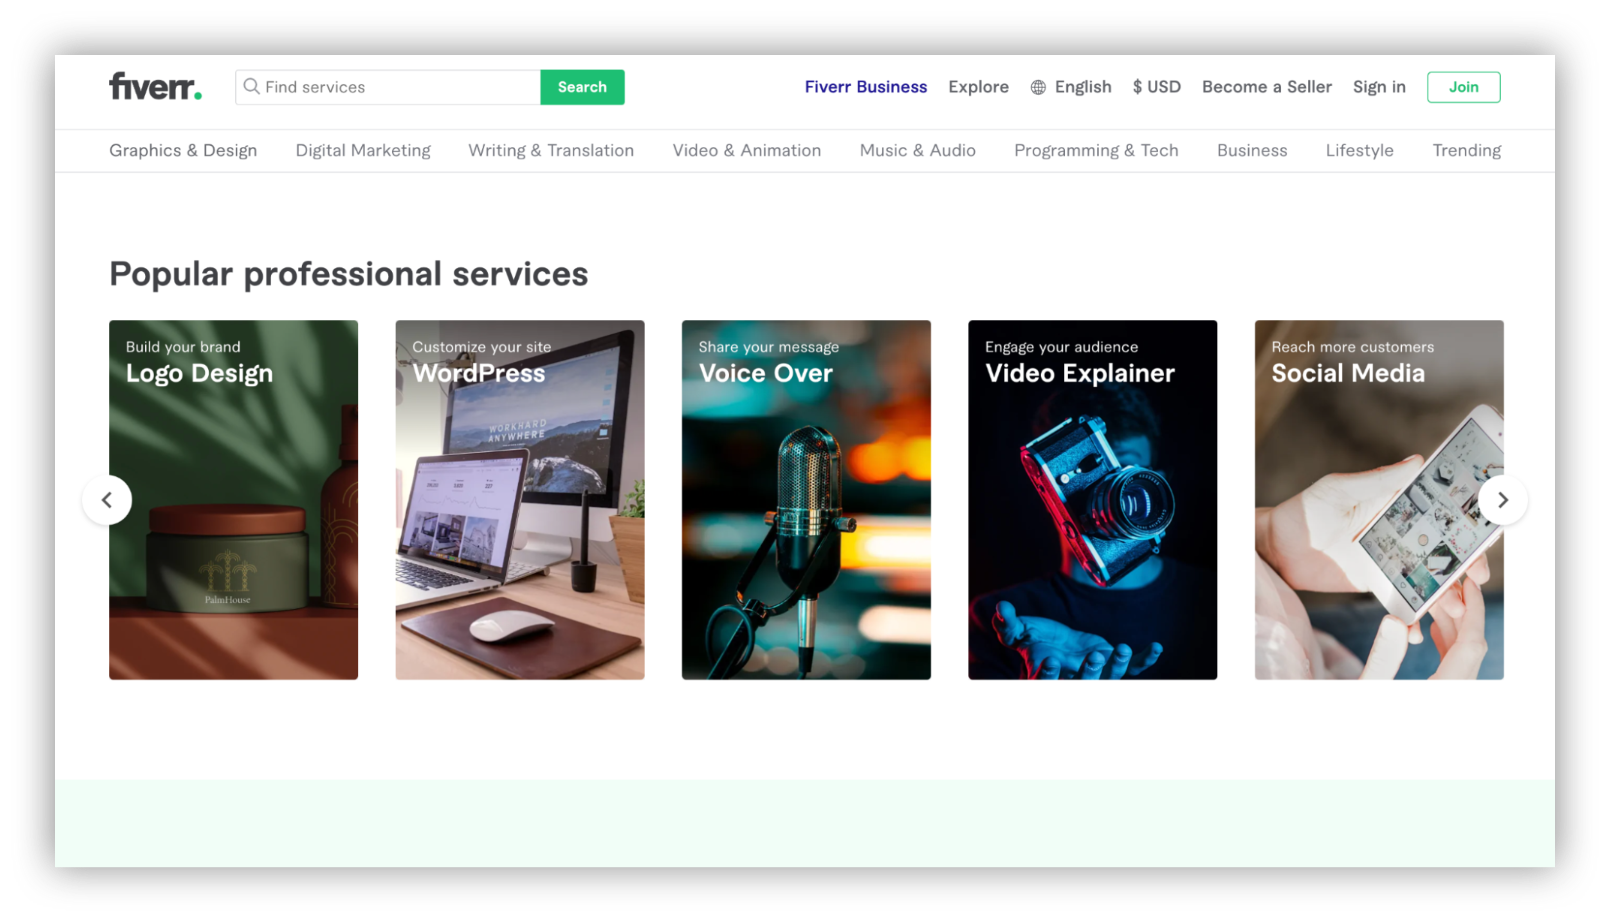Open Programming & Tech category
Image resolution: width=1610 pixels, height=923 pixels.
pyautogui.click(x=1096, y=150)
